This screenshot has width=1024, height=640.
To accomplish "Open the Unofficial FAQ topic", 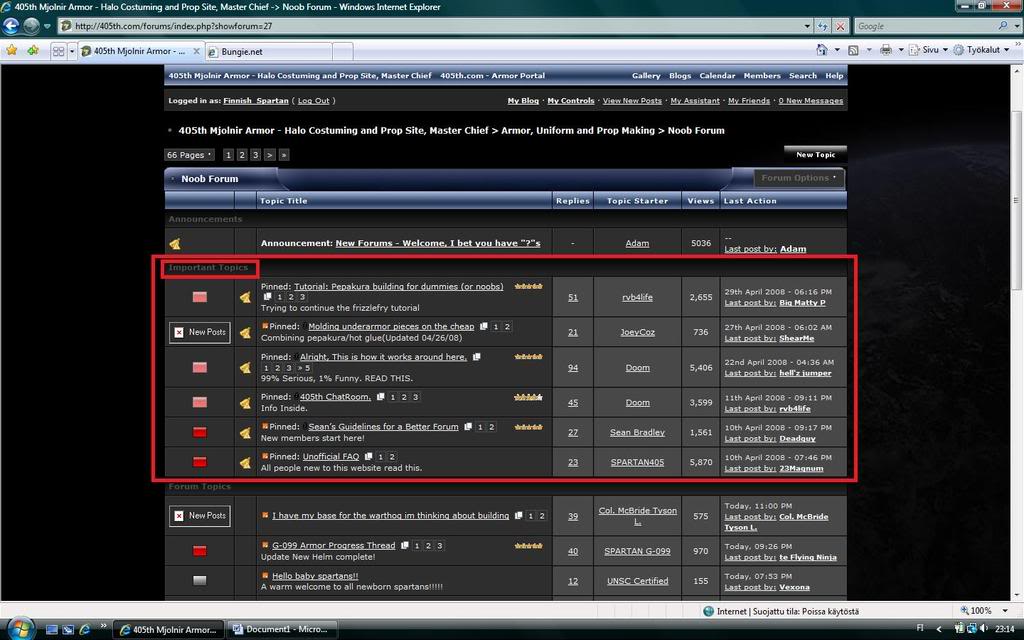I will pos(330,456).
